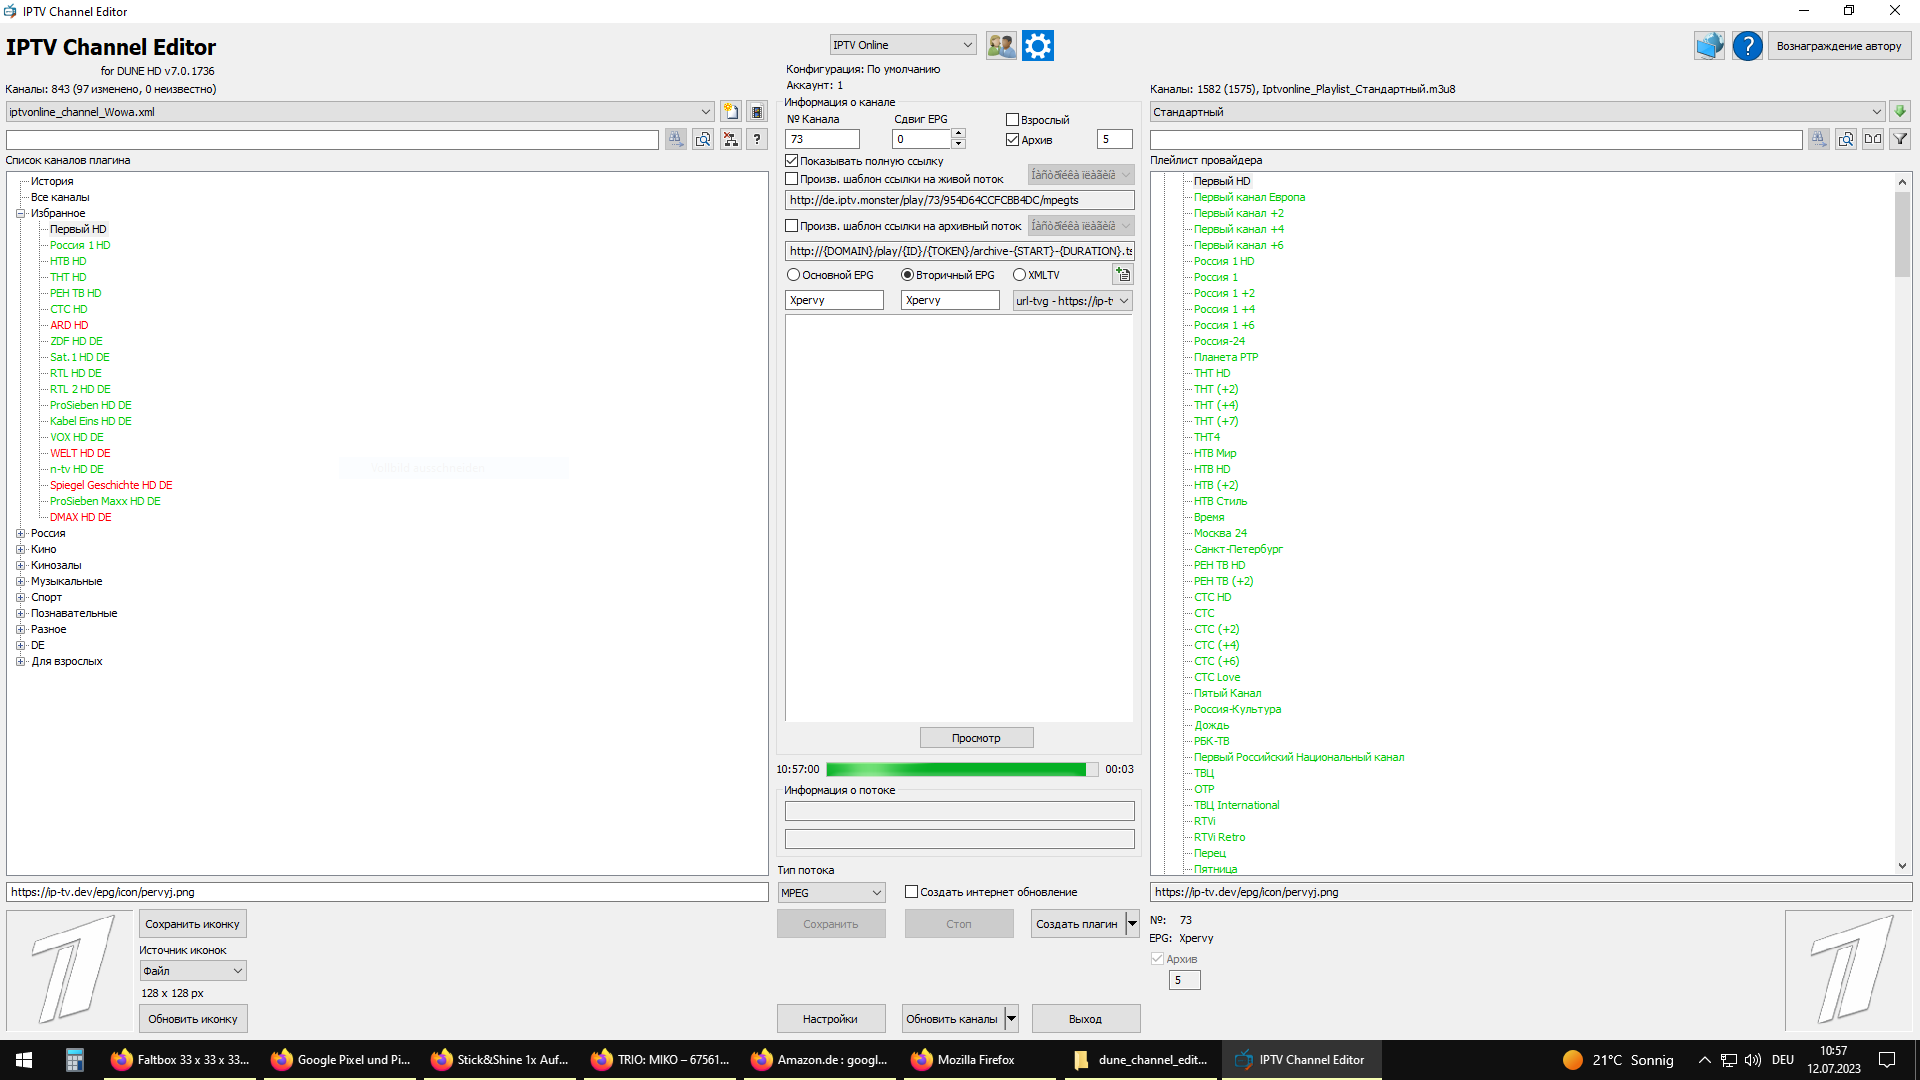Click the small question mark icon in left panel

tap(757, 139)
